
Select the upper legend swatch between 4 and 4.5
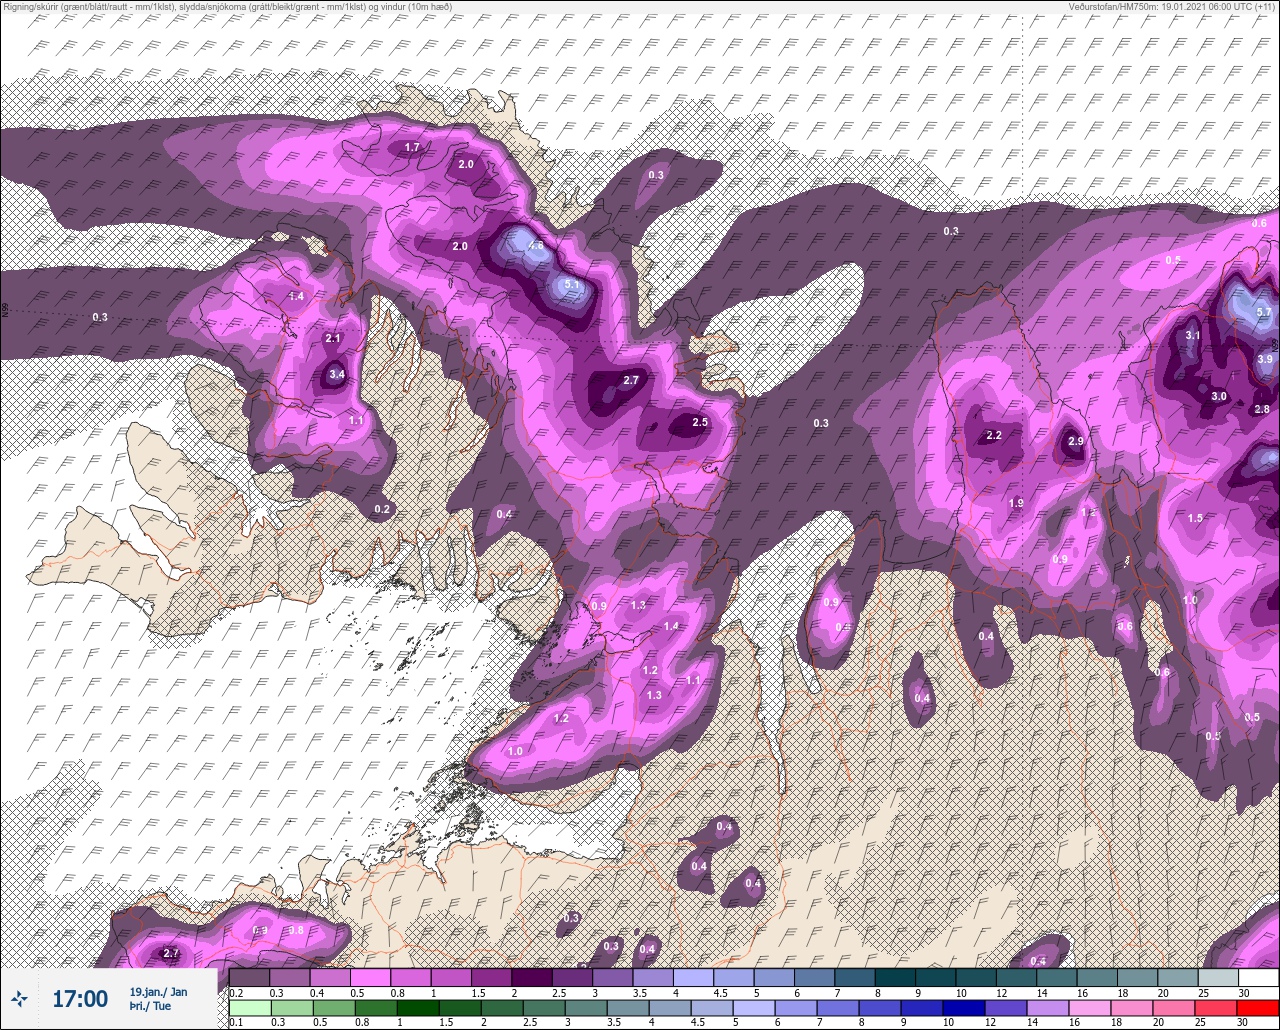click(x=693, y=977)
